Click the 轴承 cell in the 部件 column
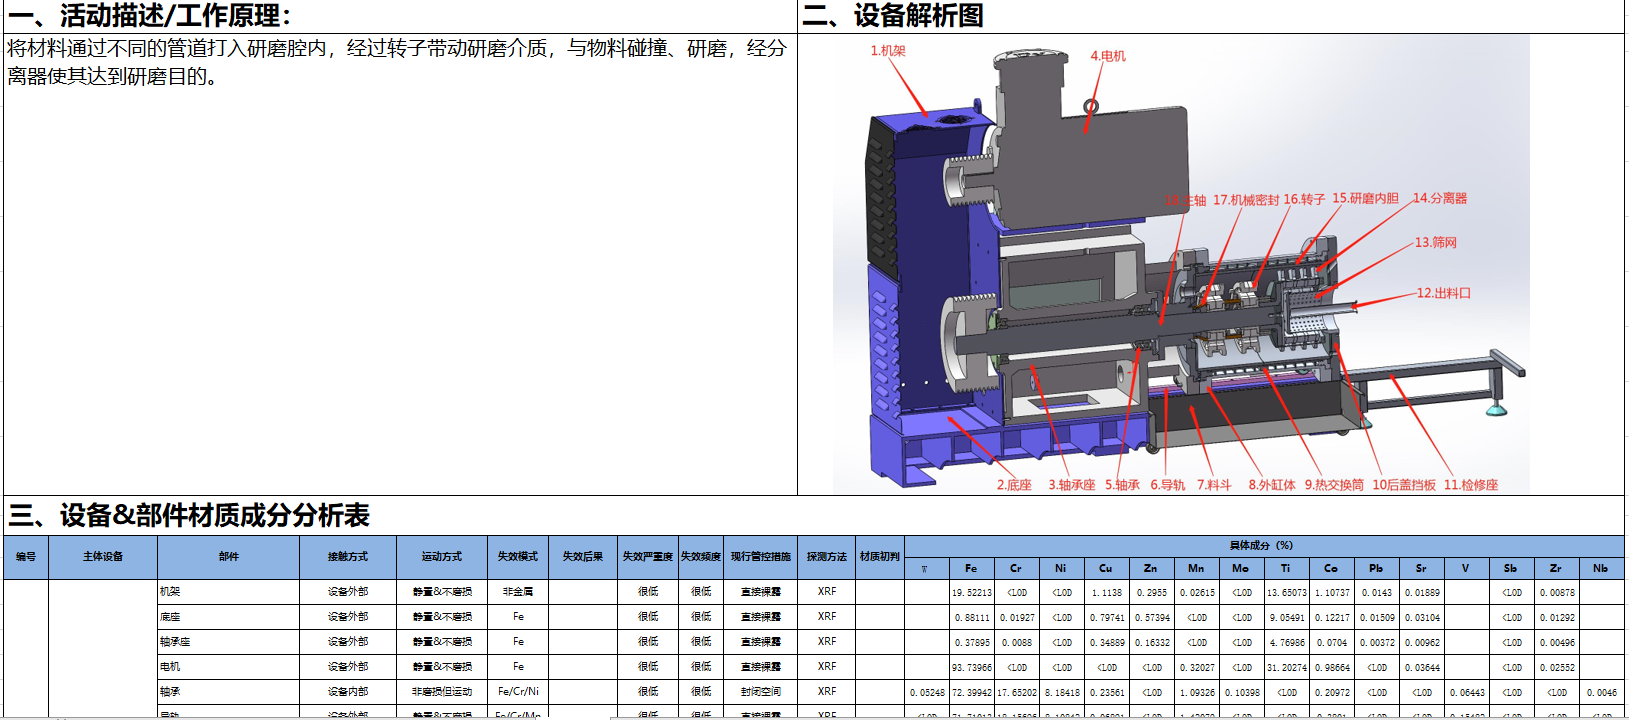Screen dimensions: 1629x720 (x=228, y=692)
